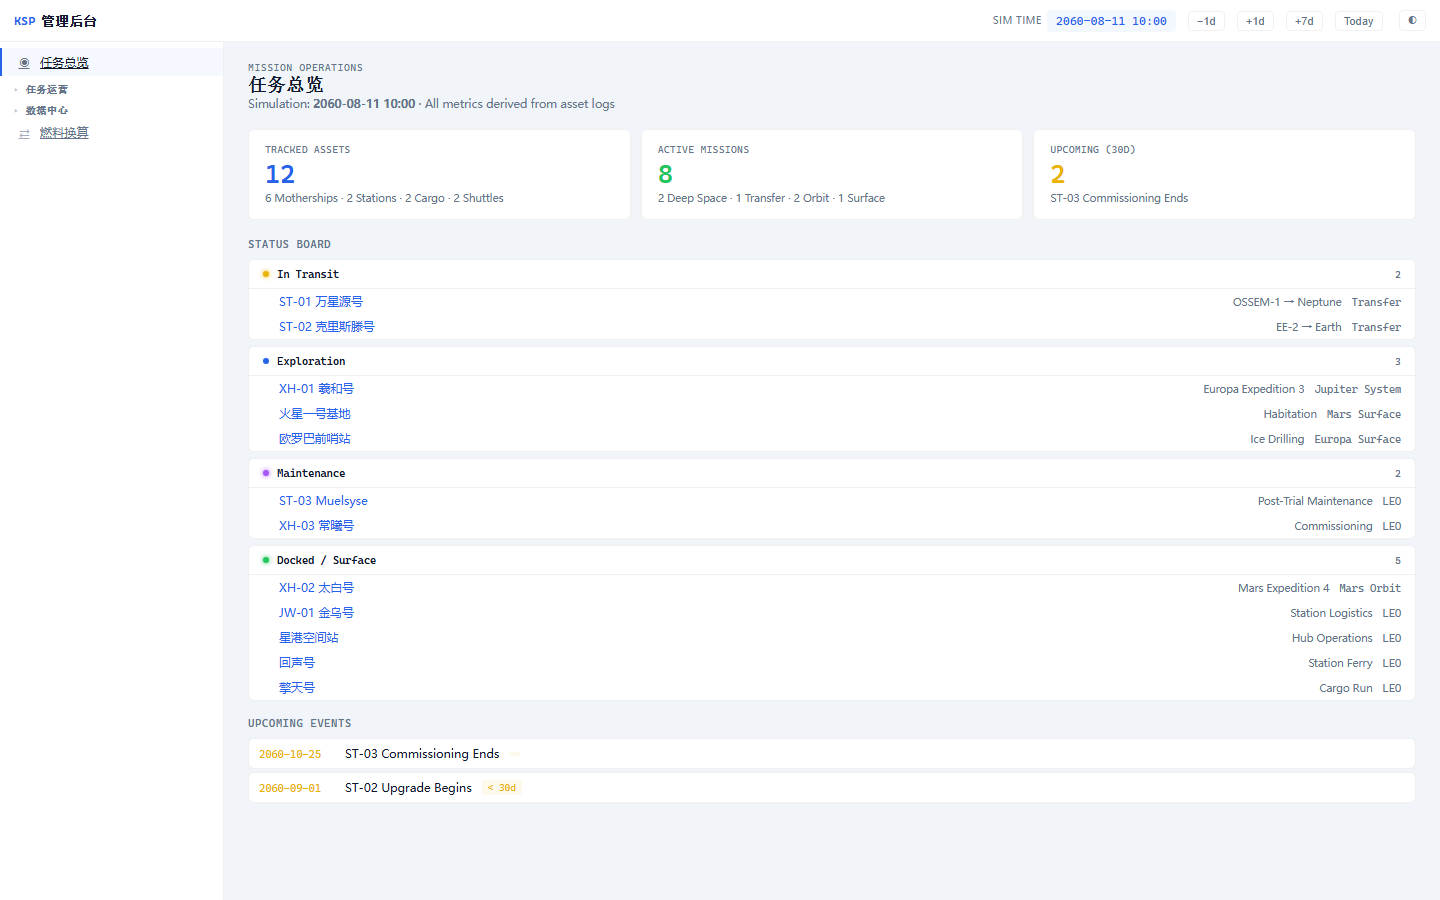Screen dimensions: 1440x900
Task: Select the ST-02 Upgrade Begins event row
Action: (831, 788)
